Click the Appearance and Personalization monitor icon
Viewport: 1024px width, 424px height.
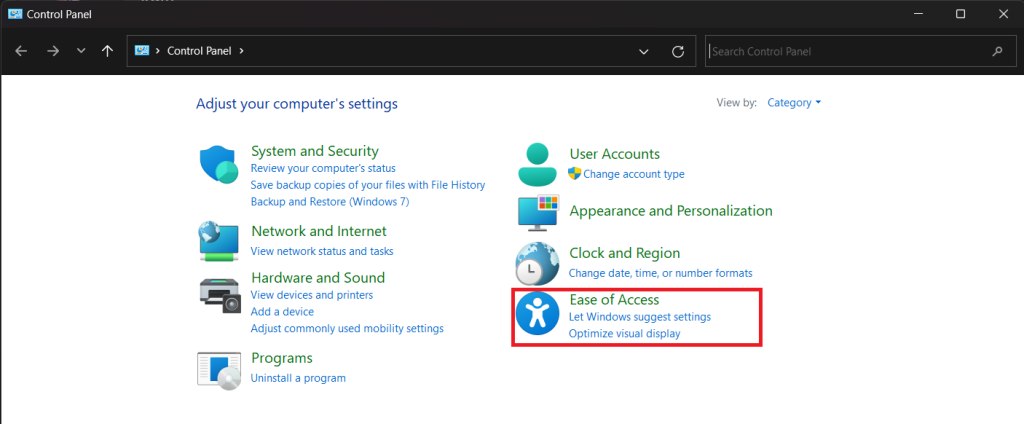[x=537, y=212]
